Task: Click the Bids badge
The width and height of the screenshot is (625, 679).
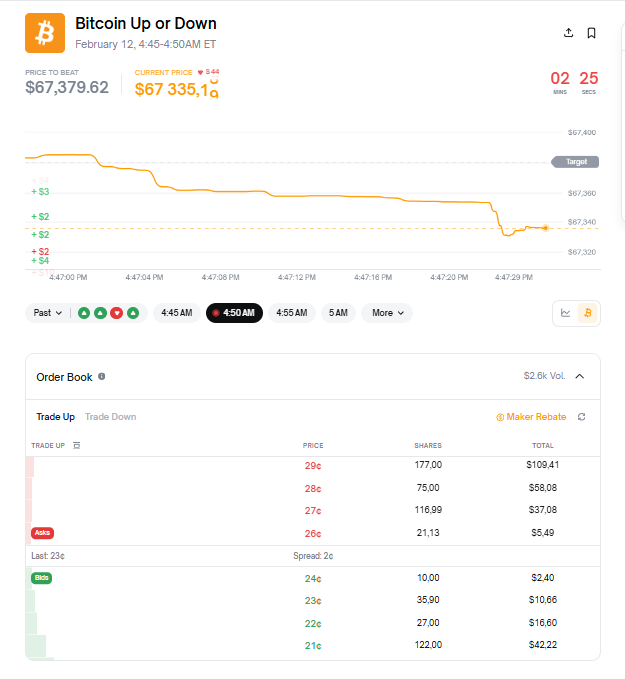Action: [x=42, y=578]
